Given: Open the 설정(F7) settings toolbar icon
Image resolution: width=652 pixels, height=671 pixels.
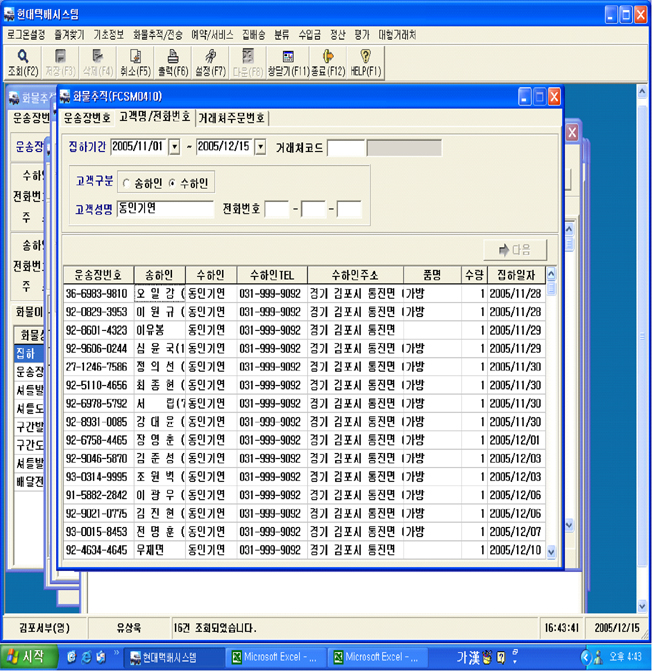Looking at the screenshot, I should [210, 61].
